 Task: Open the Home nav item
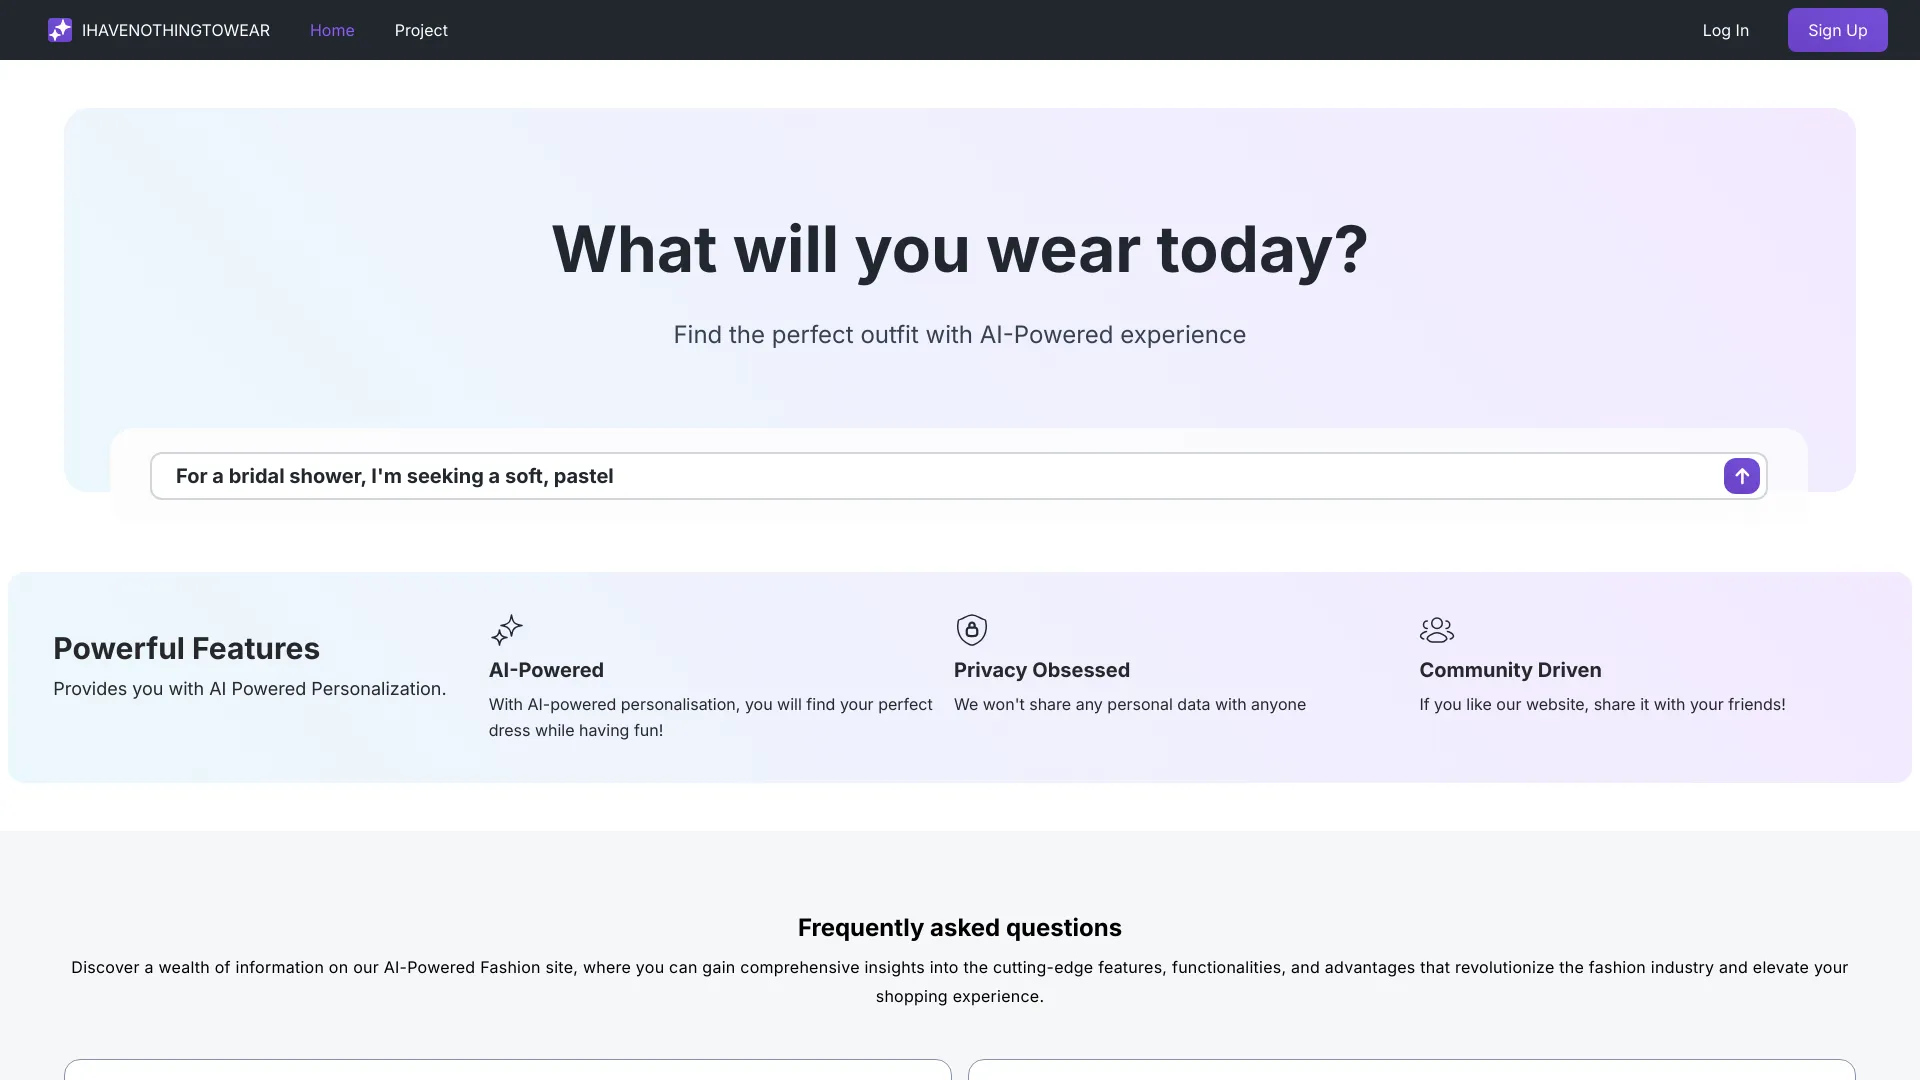[x=332, y=30]
